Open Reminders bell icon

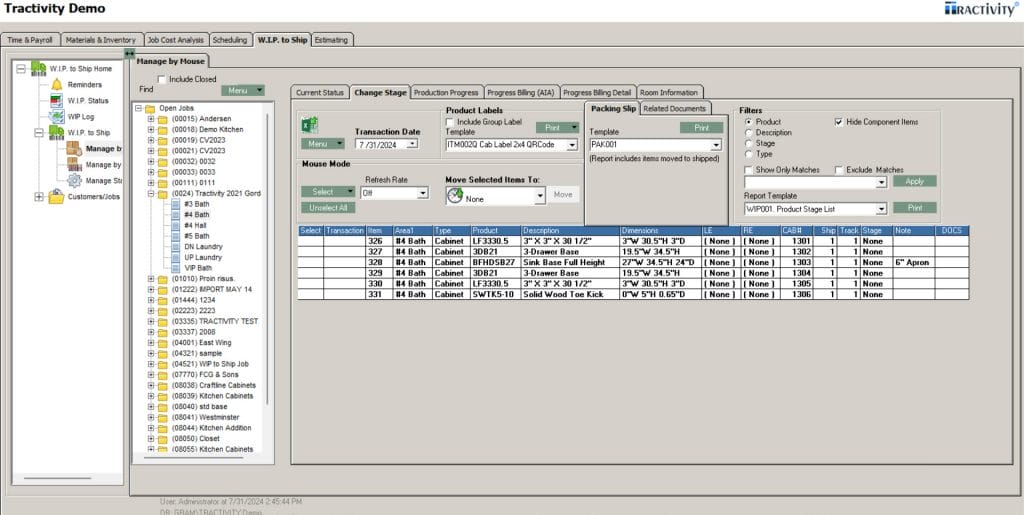(57, 84)
